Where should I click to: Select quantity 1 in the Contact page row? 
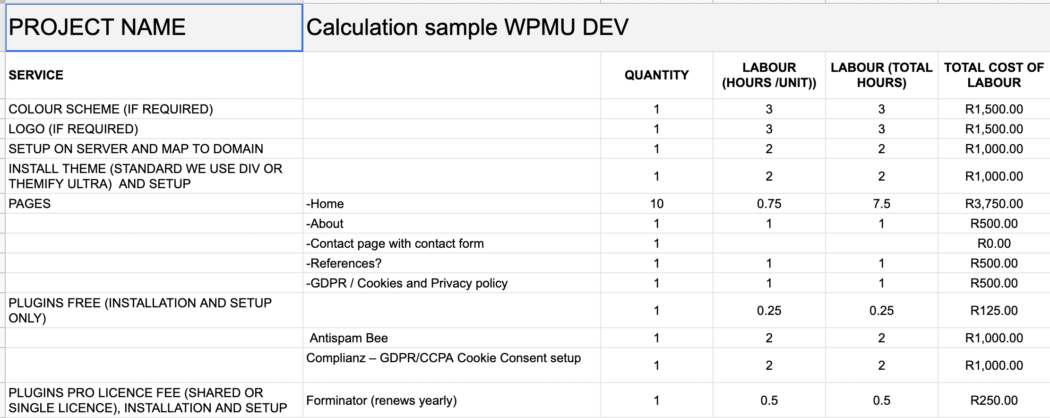pyautogui.click(x=656, y=243)
